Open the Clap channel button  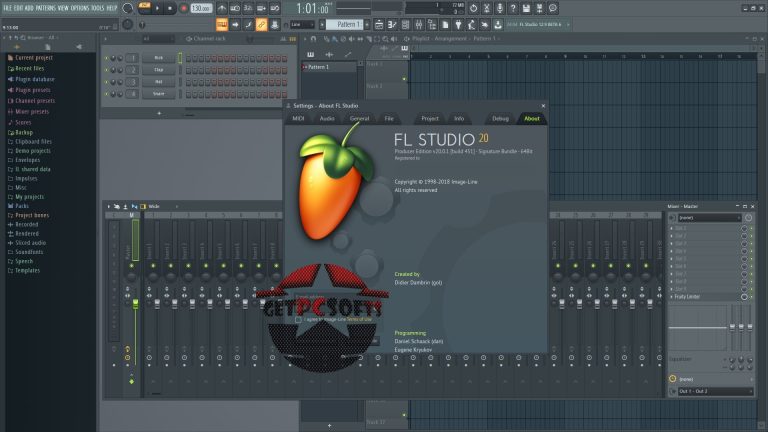tap(159, 70)
